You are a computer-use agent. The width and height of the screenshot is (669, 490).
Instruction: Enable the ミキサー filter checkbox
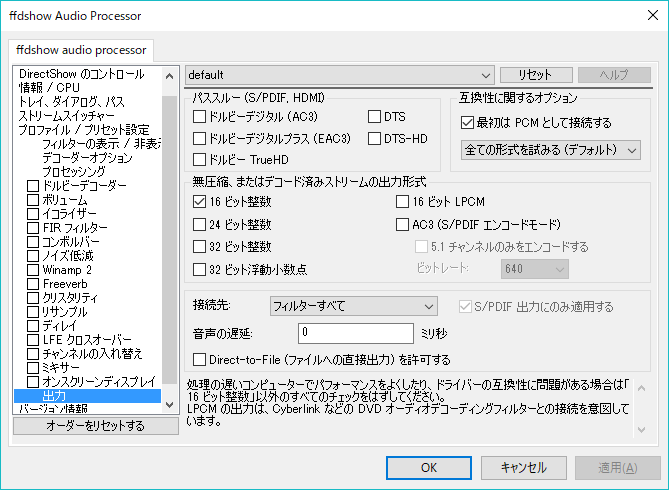click(x=33, y=368)
